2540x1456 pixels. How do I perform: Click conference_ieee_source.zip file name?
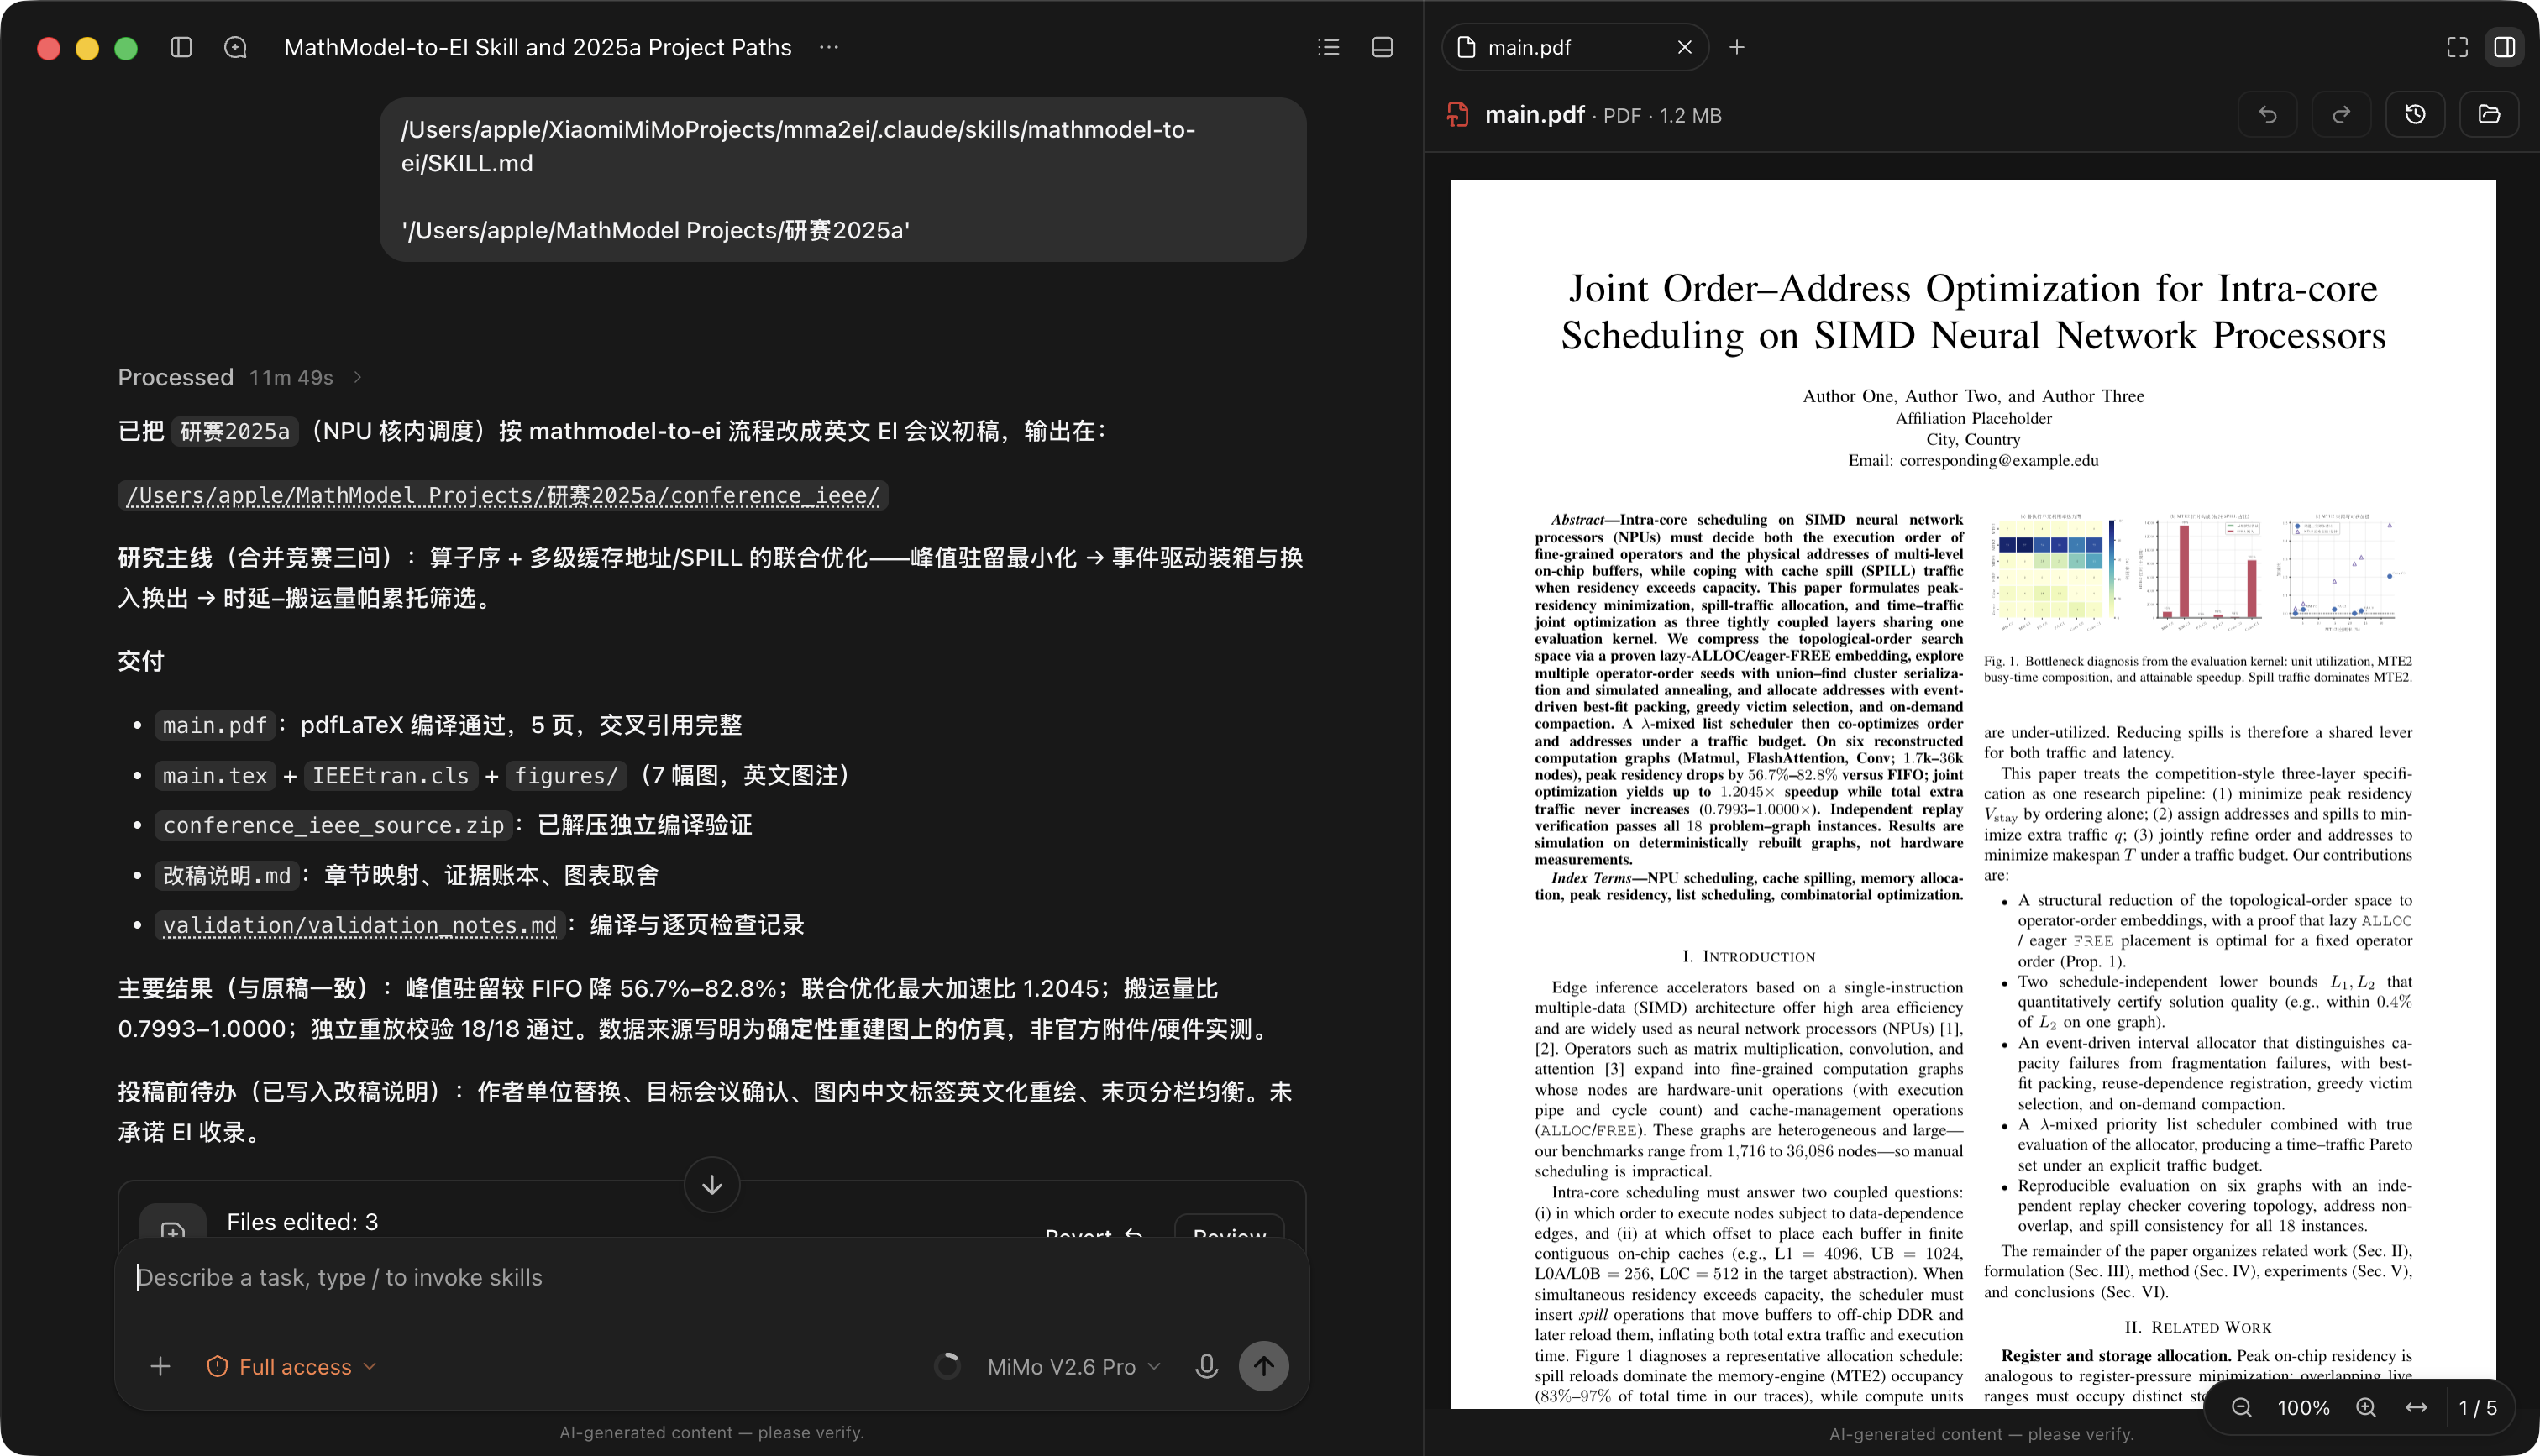point(333,825)
